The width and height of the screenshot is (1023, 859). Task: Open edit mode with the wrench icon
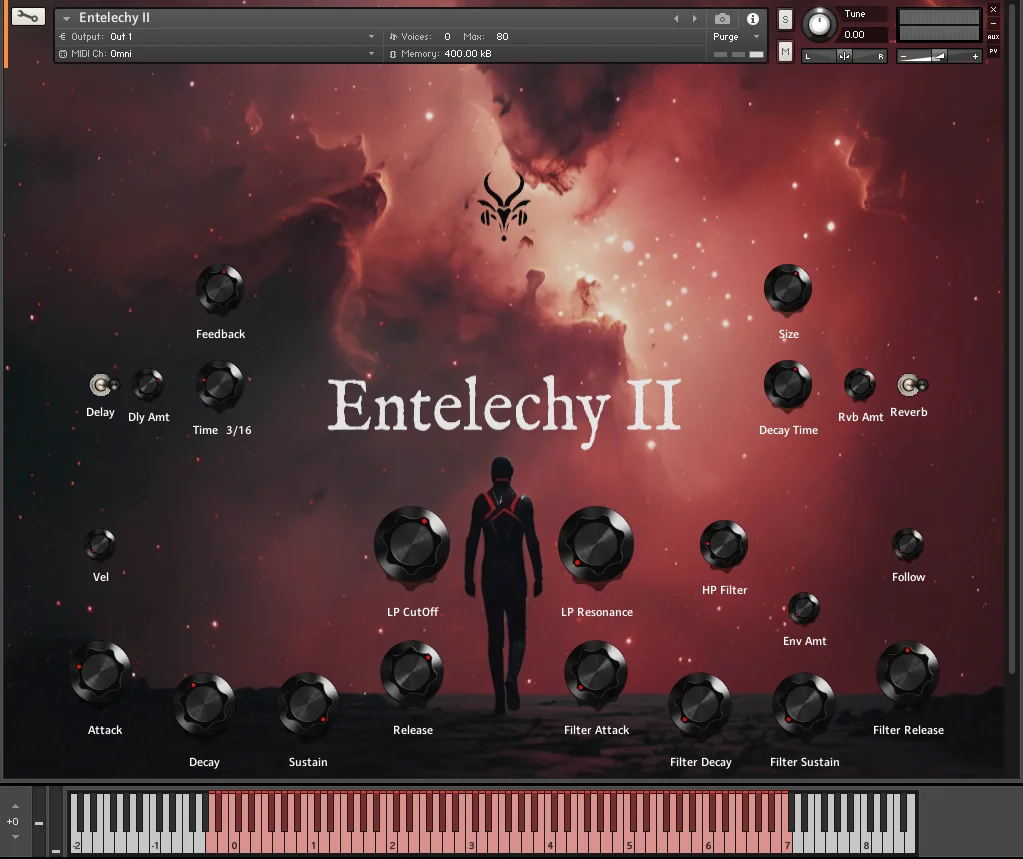(26, 16)
